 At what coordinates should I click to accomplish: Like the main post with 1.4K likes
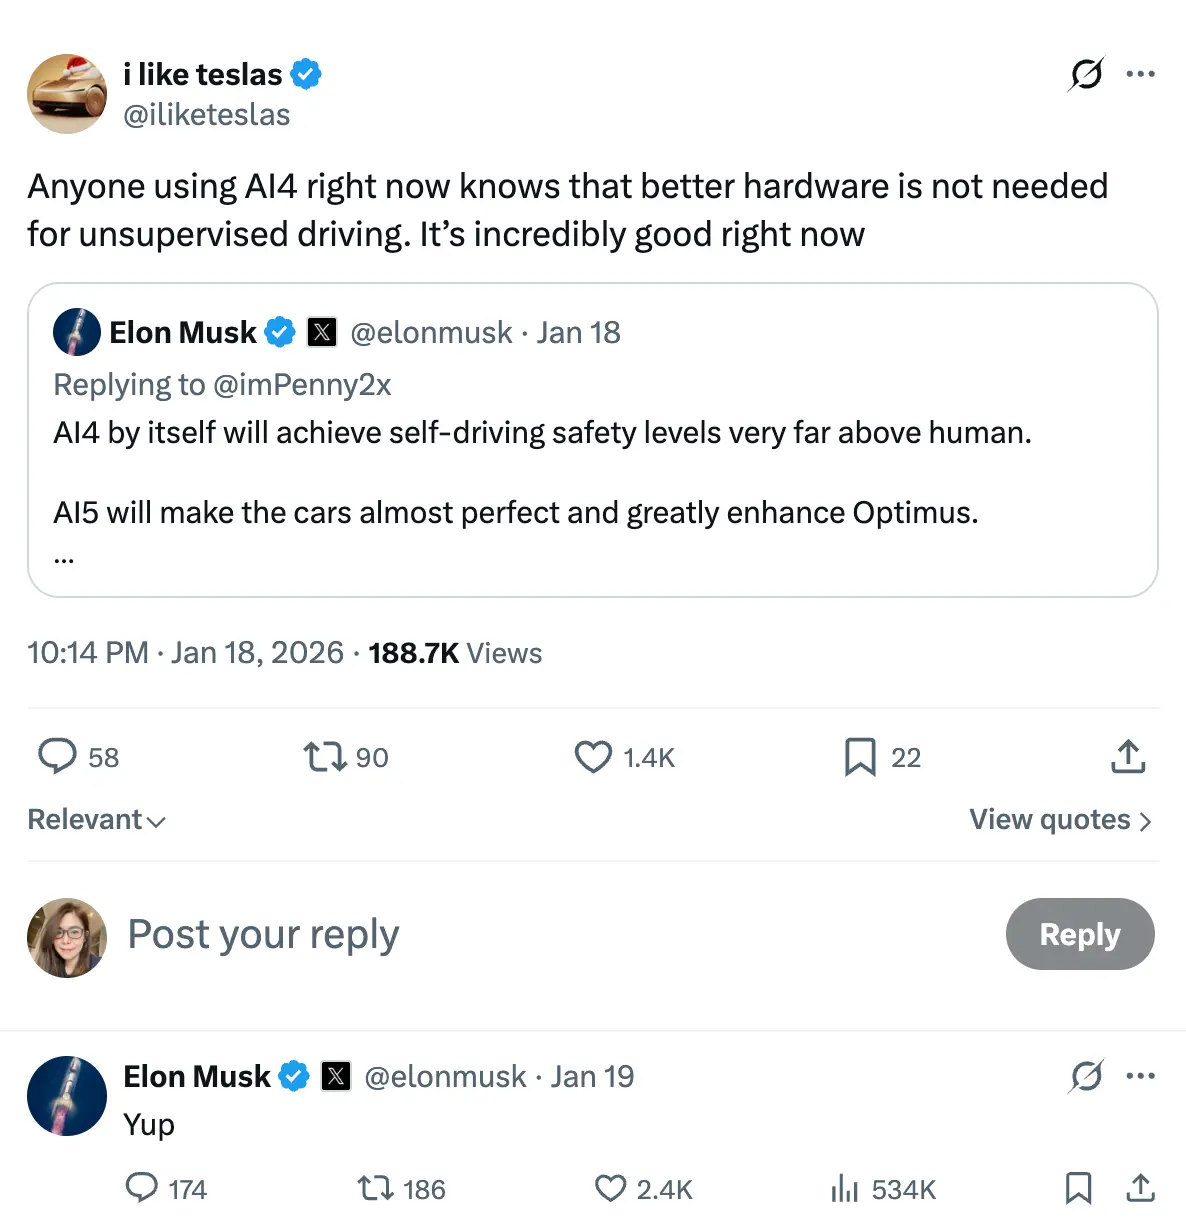[593, 757]
